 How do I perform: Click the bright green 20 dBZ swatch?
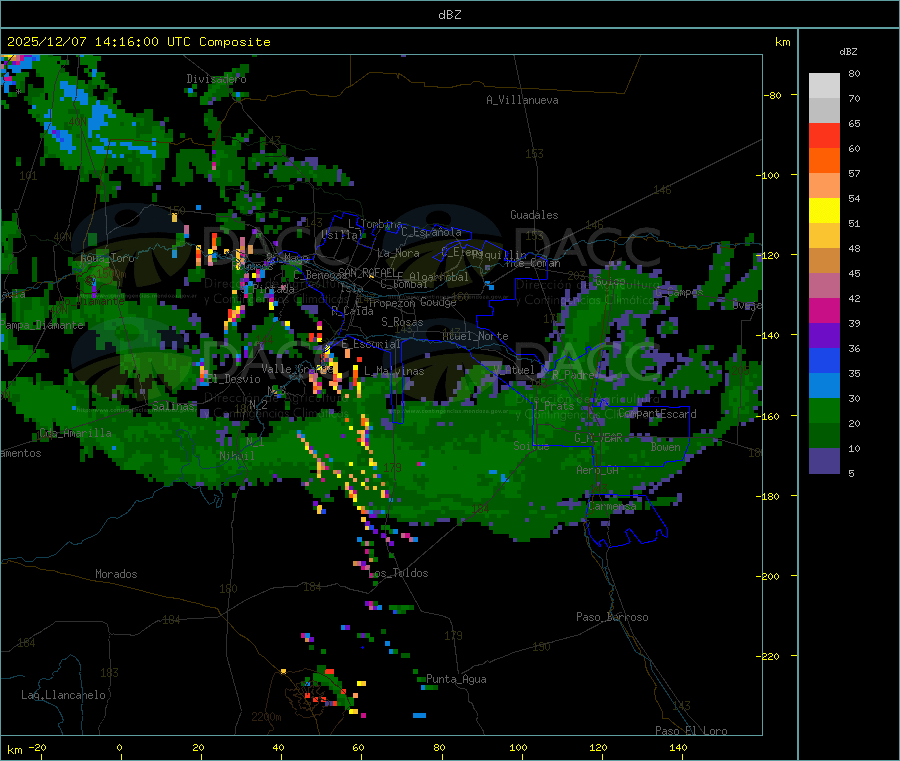click(x=824, y=410)
